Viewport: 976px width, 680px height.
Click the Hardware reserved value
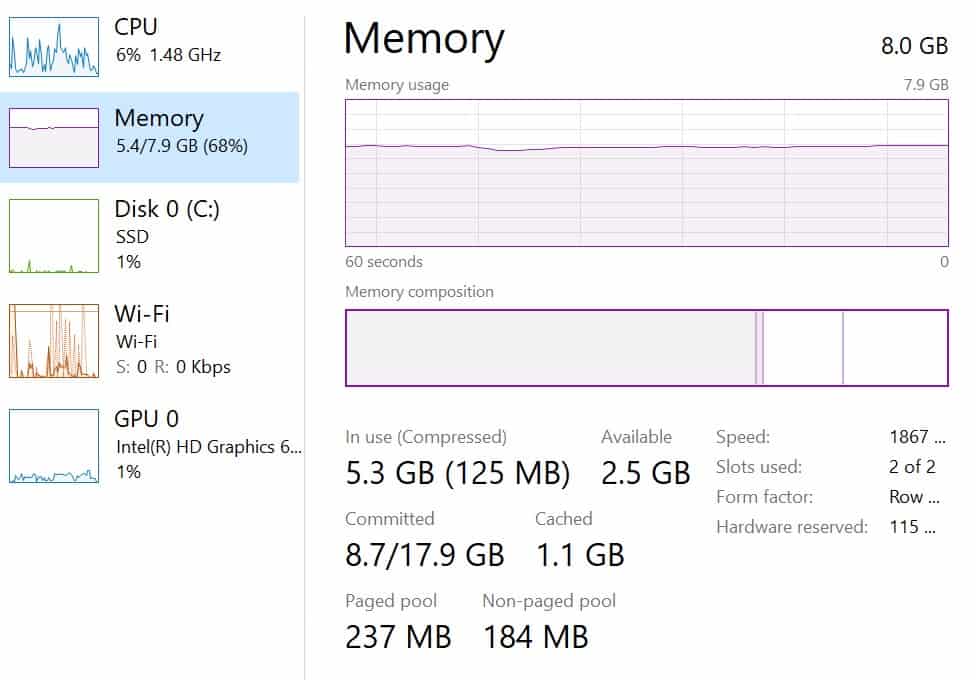(x=913, y=527)
